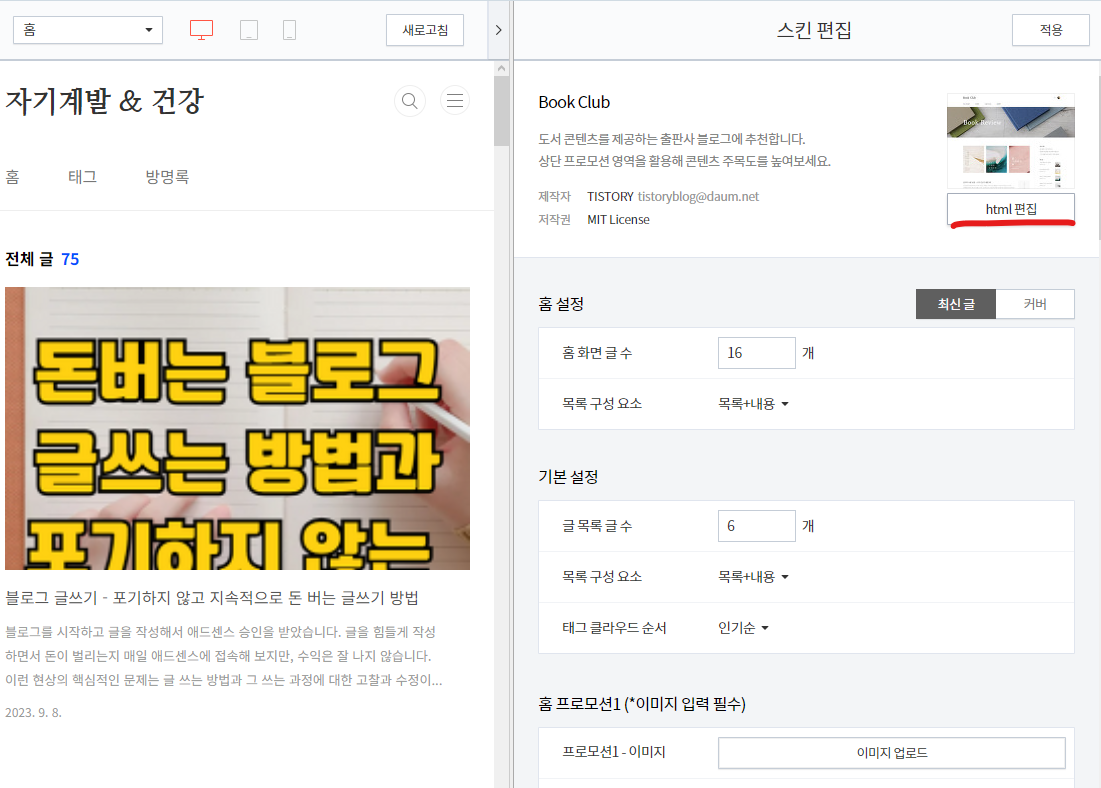Open the page selector showing 홈

click(x=87, y=29)
